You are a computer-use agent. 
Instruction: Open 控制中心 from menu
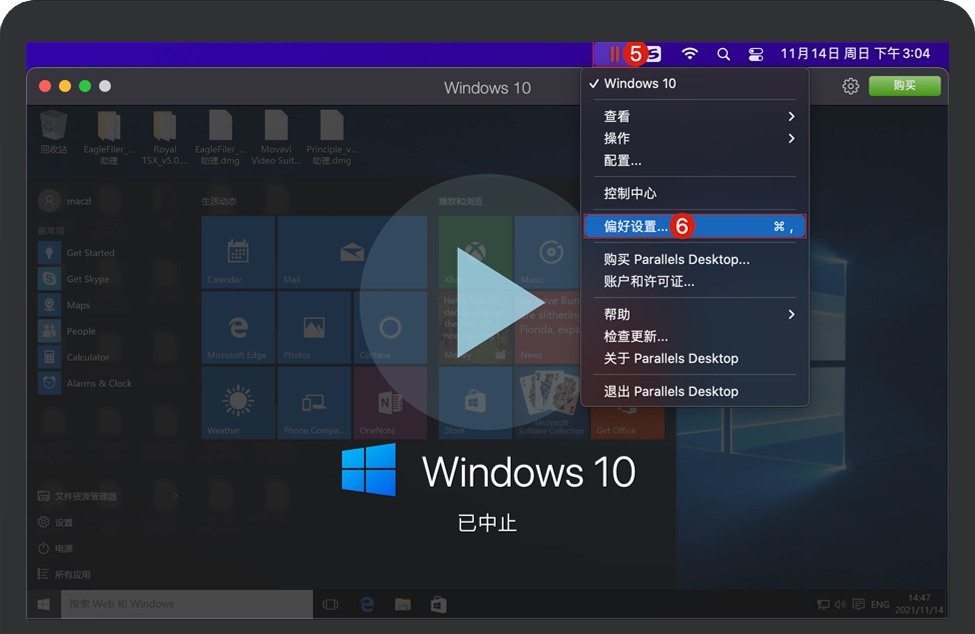695,193
